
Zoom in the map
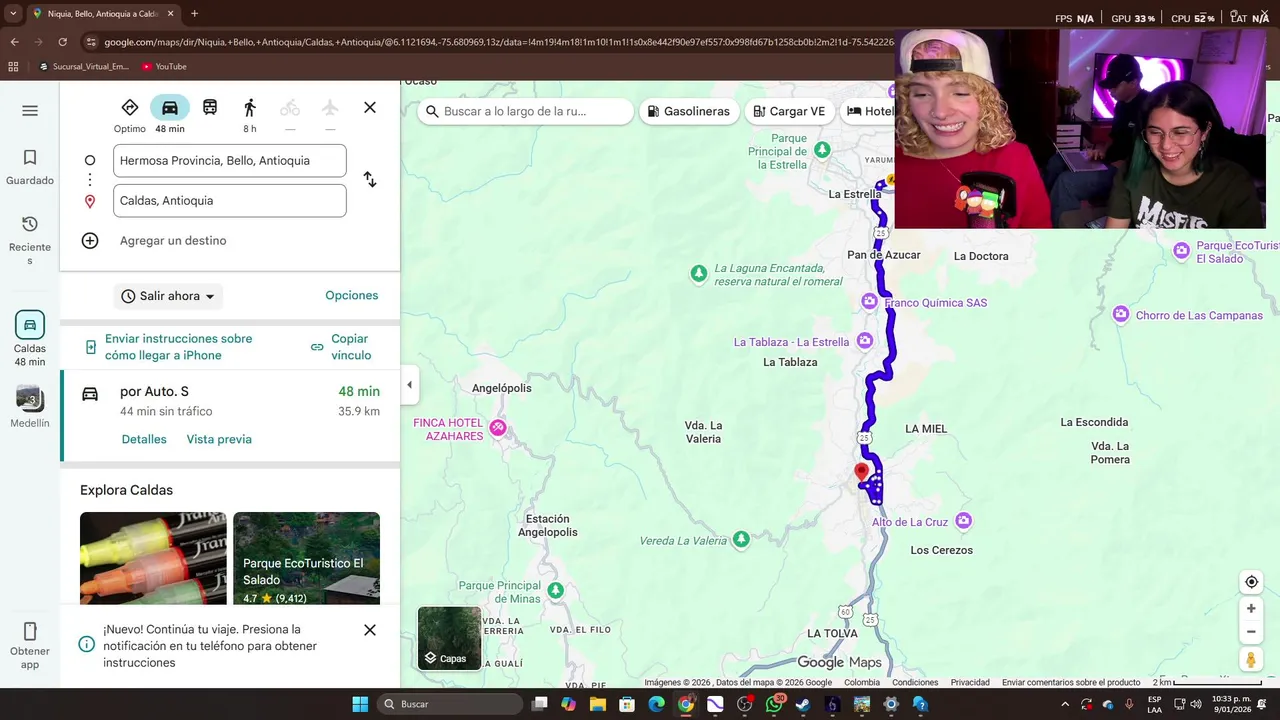[1251, 608]
